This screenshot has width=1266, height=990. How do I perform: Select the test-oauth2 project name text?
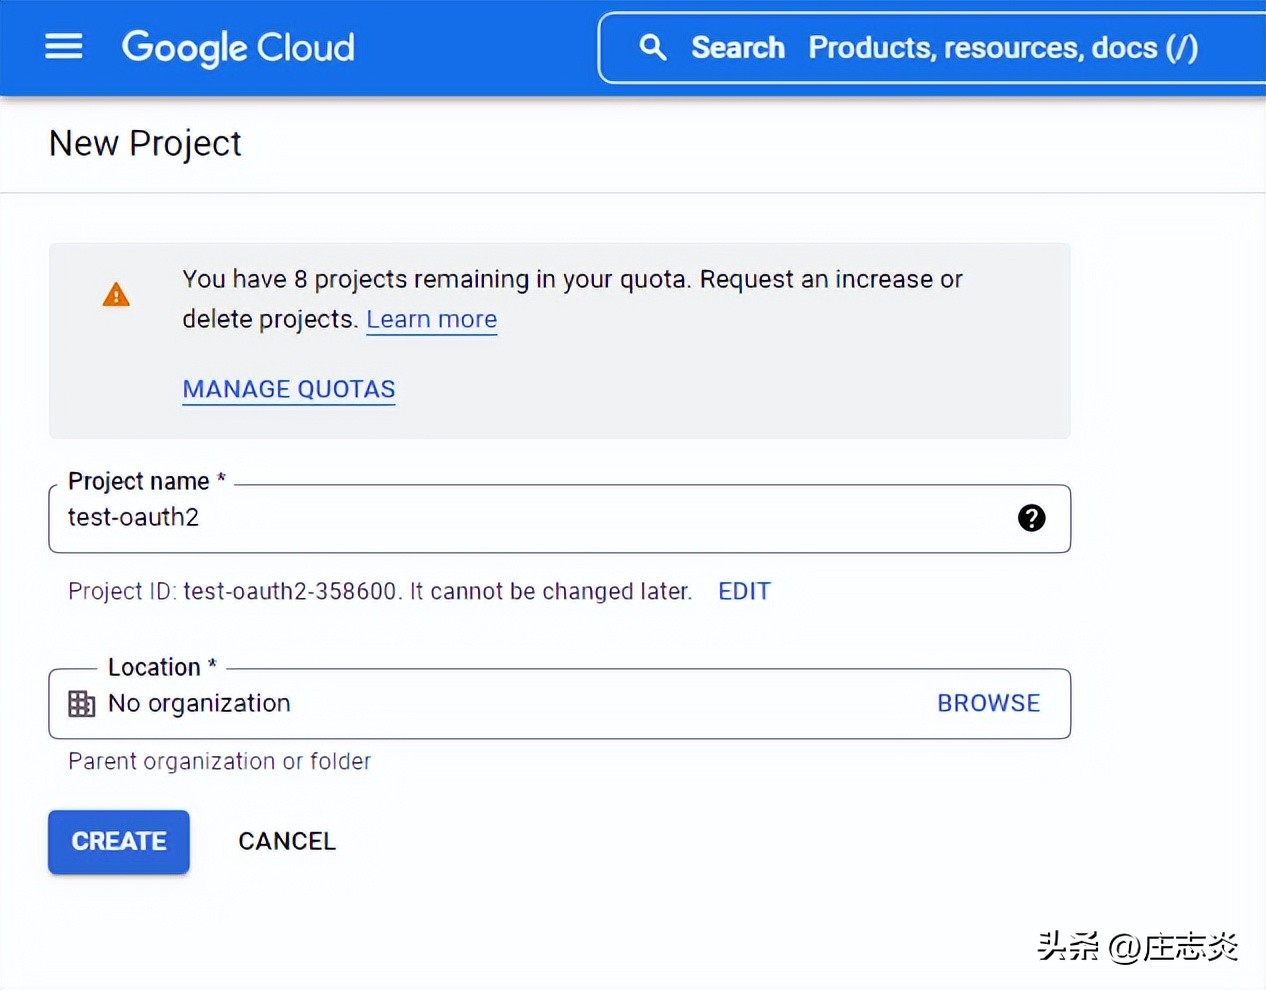tap(133, 518)
